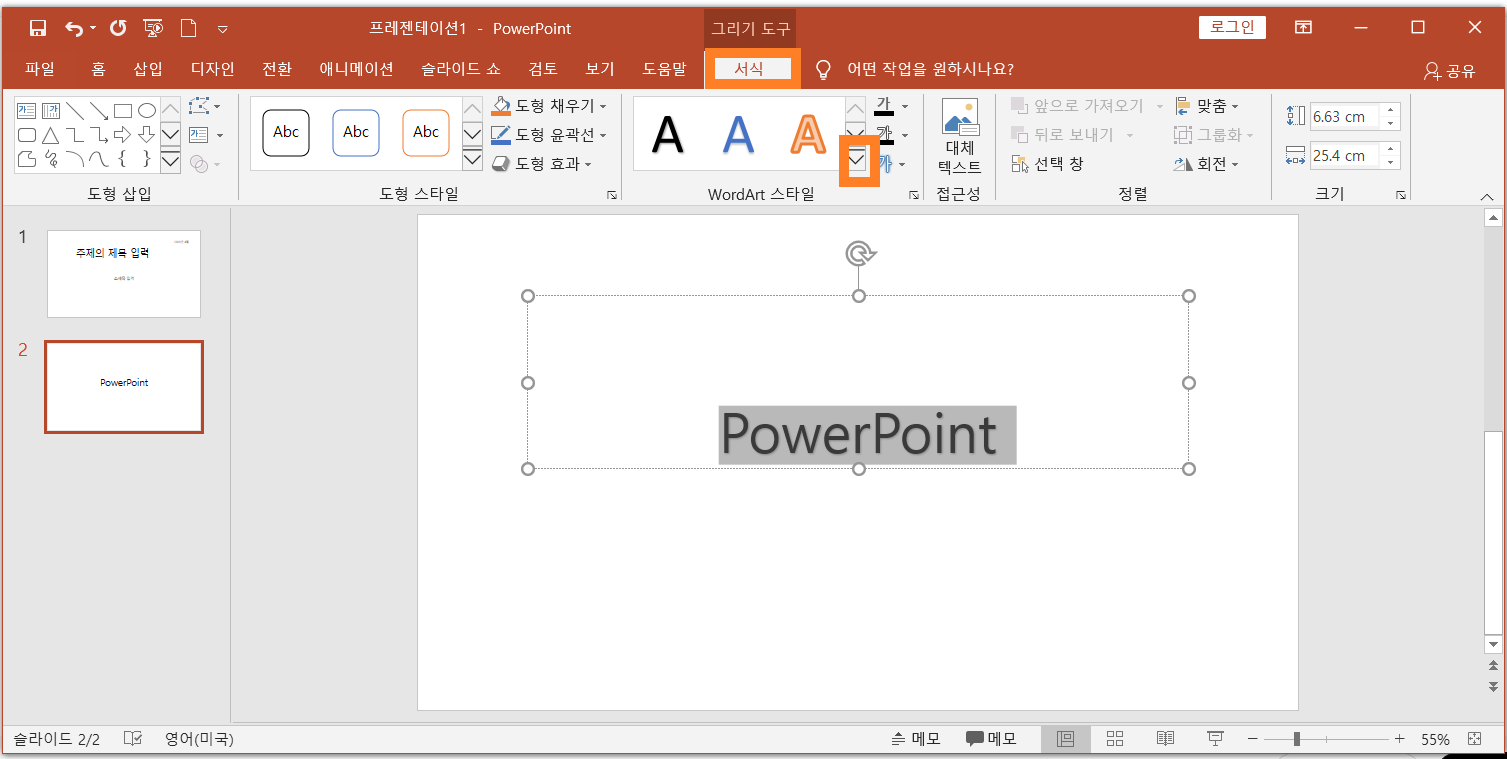
Task: Click the Alt Text (대체 텍스트) icon
Action: [x=960, y=137]
